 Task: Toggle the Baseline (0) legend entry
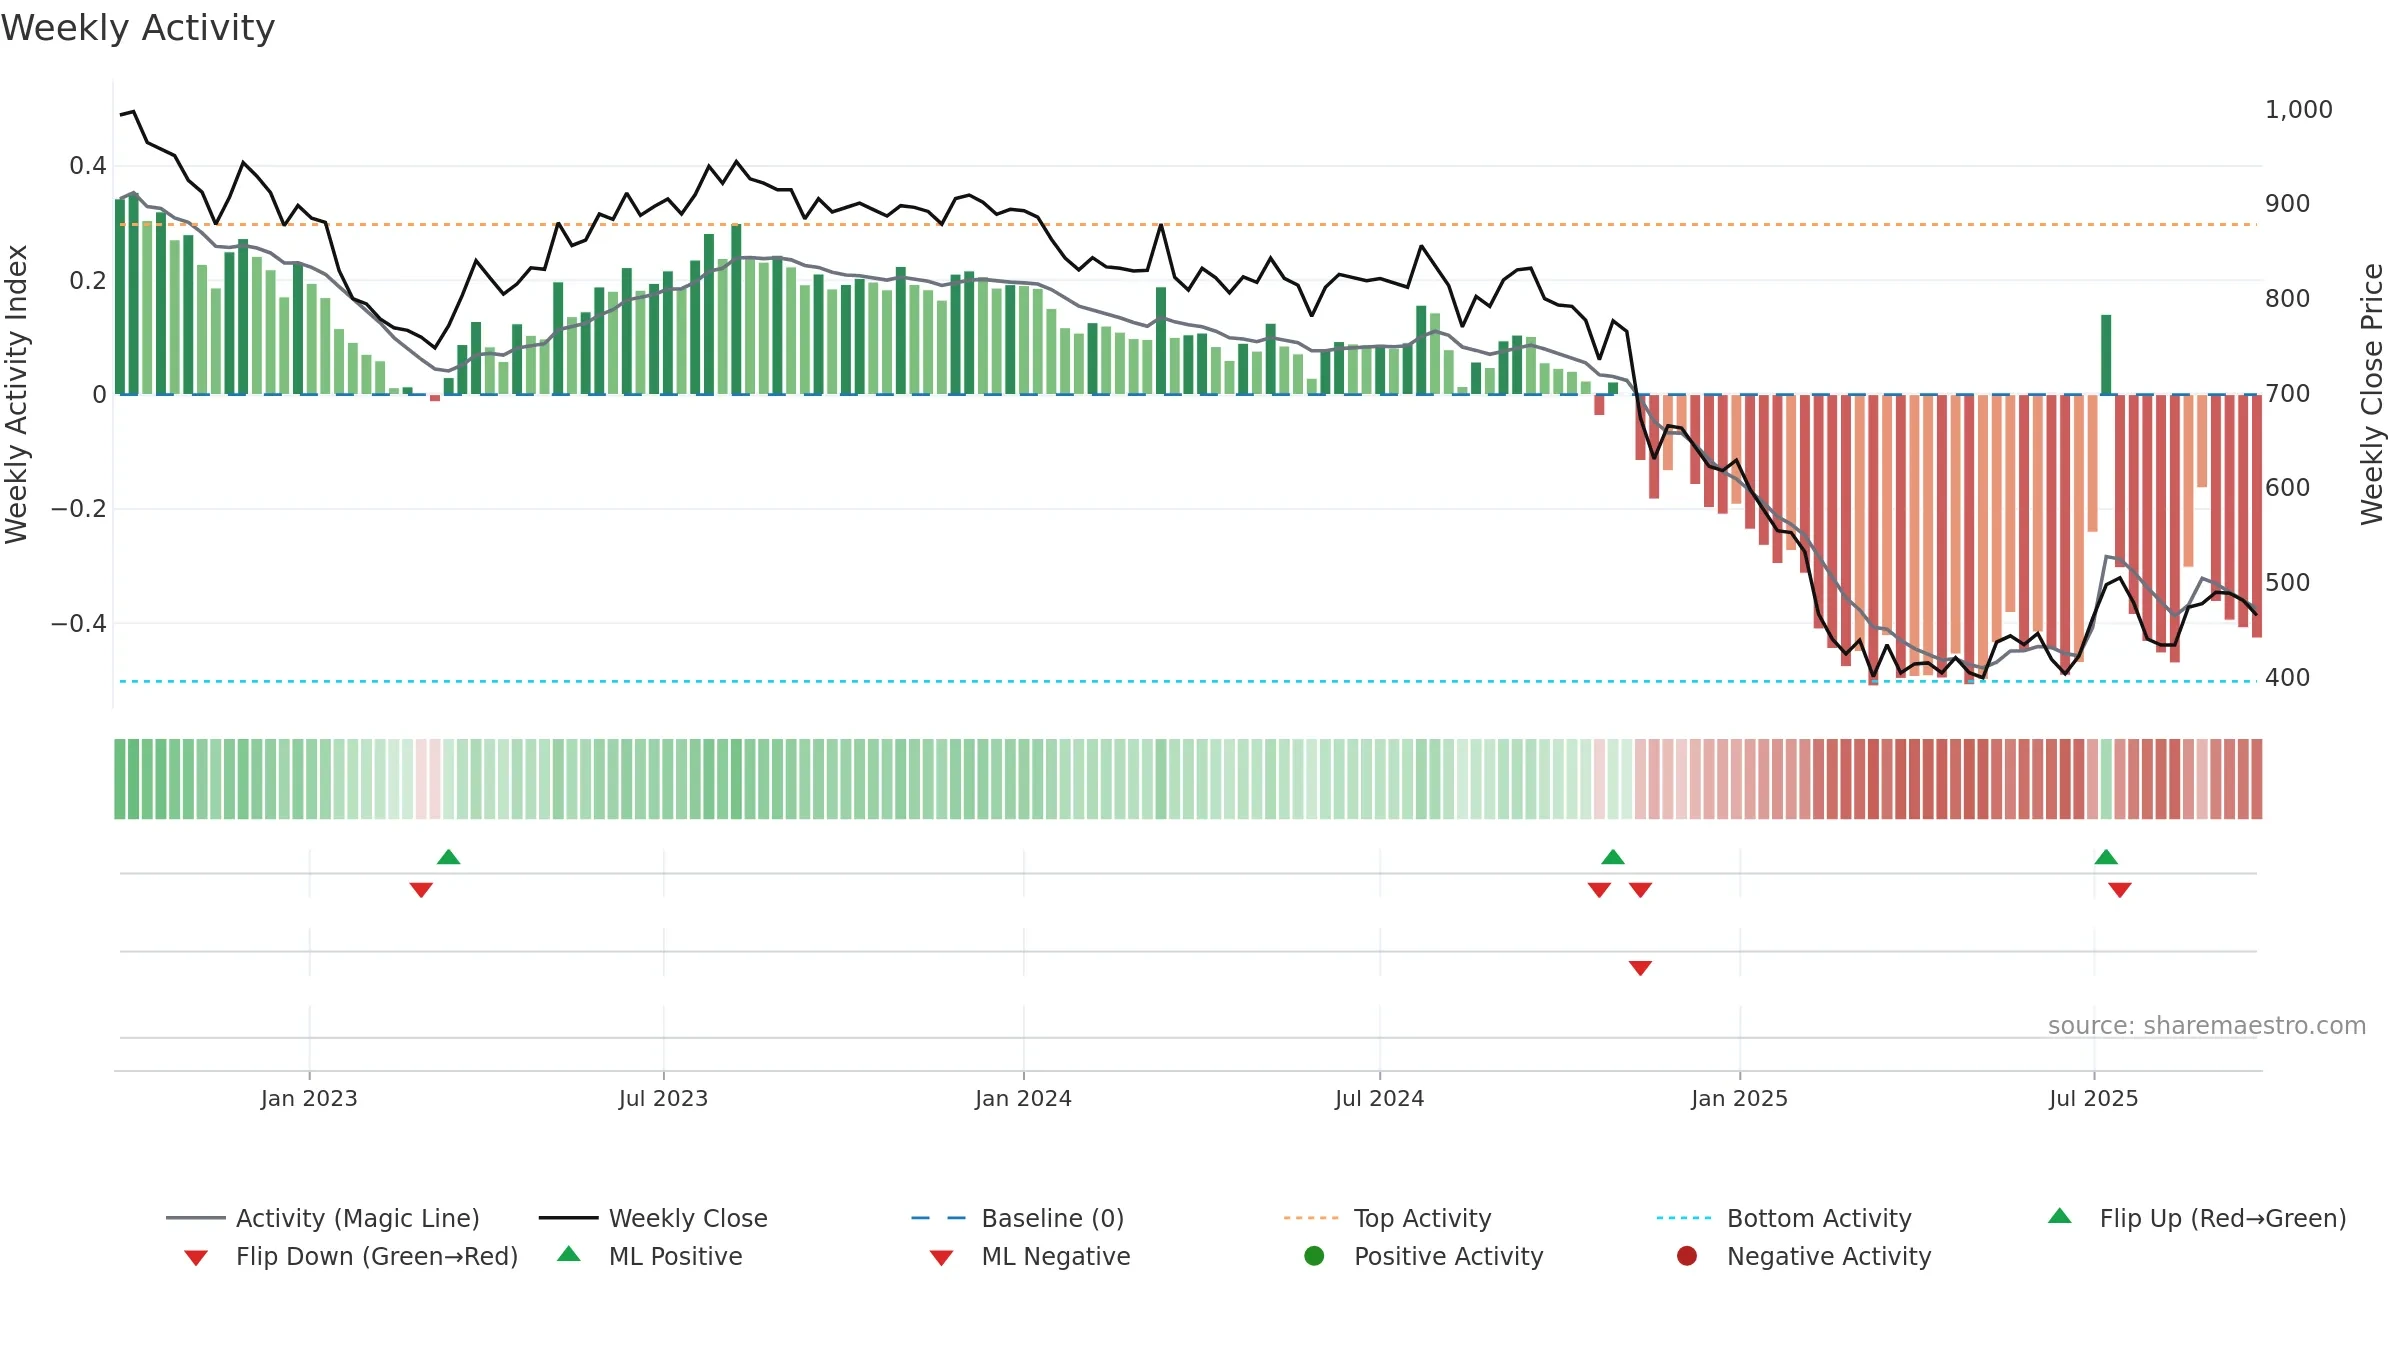click(1018, 1218)
